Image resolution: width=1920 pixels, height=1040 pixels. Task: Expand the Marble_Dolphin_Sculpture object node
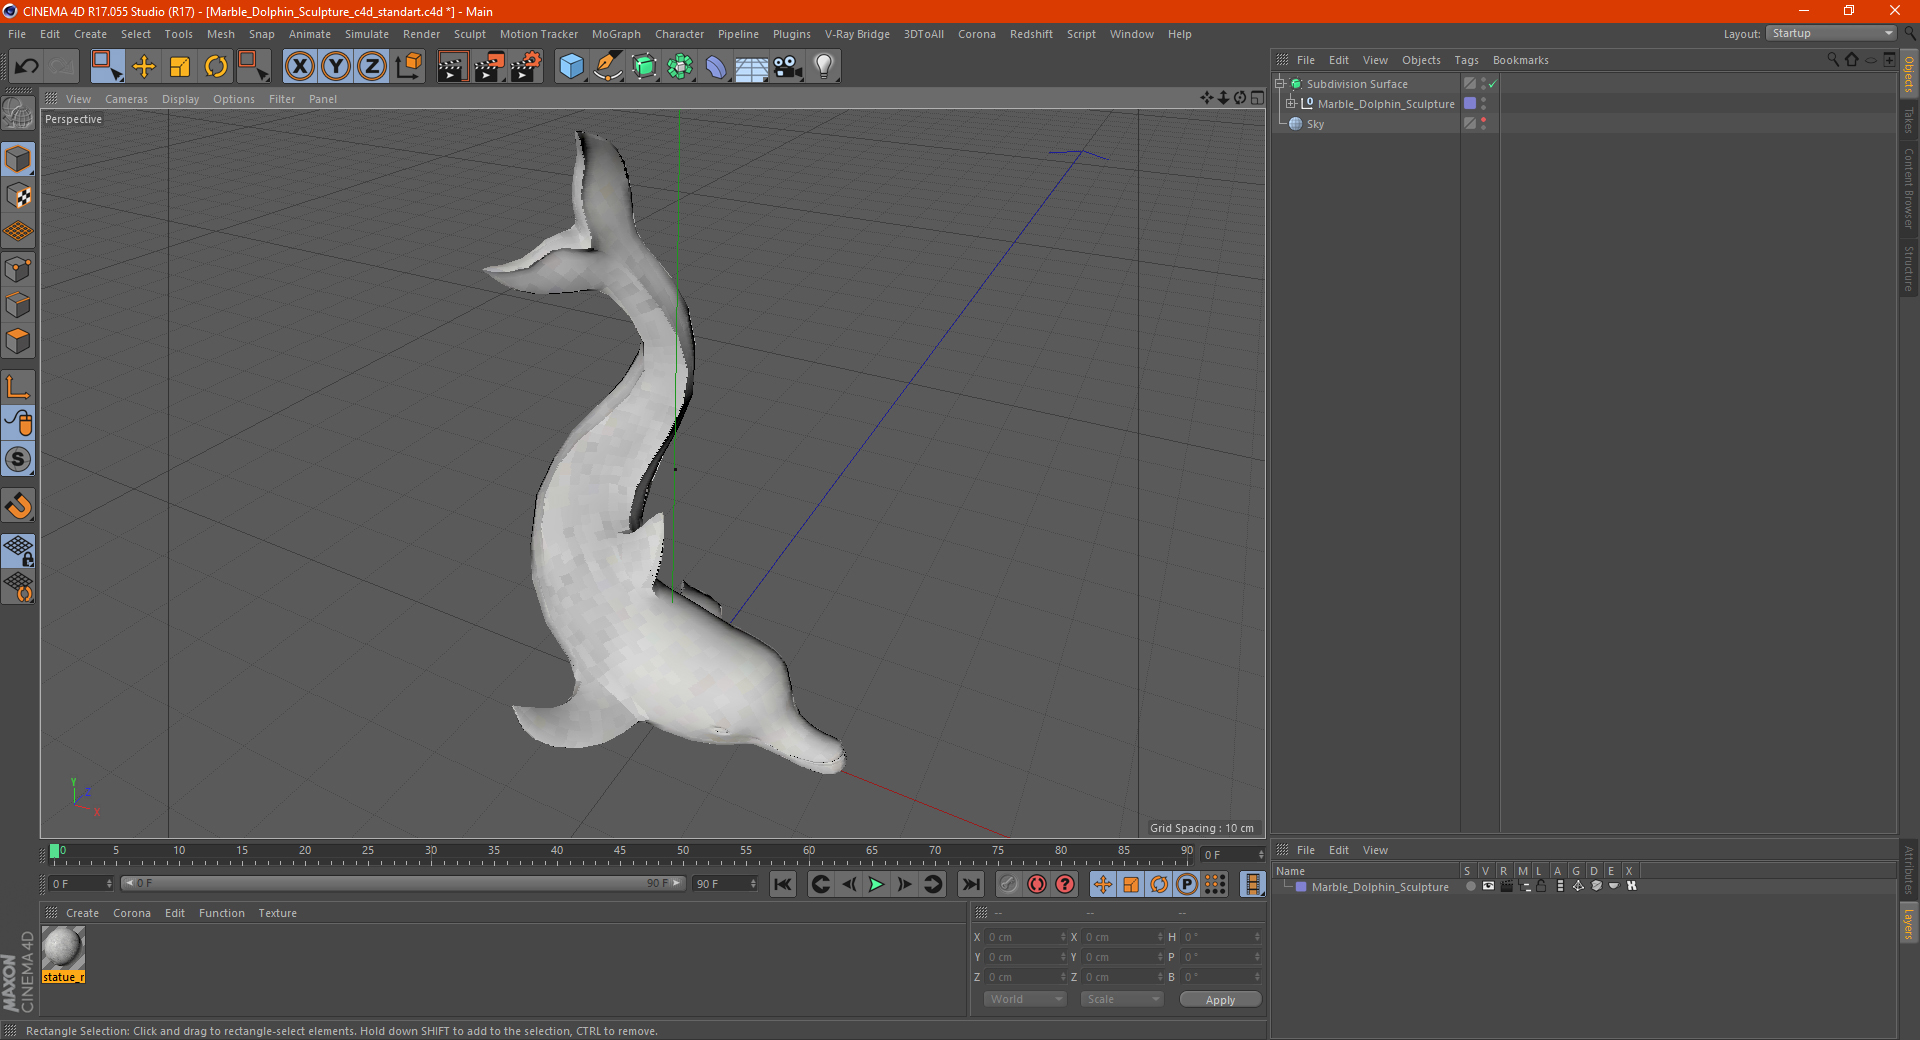tap(1290, 103)
